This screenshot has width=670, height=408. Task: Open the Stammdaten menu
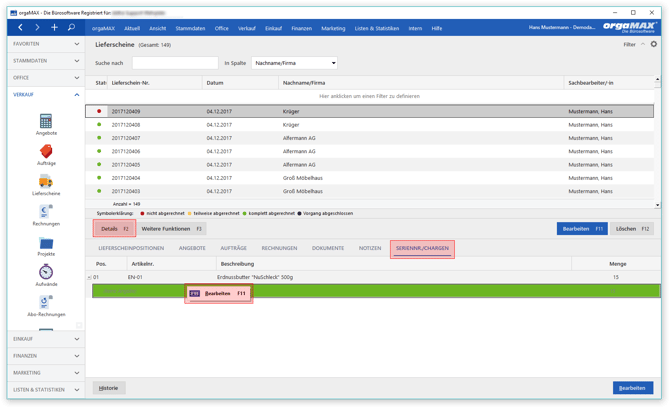pos(190,28)
